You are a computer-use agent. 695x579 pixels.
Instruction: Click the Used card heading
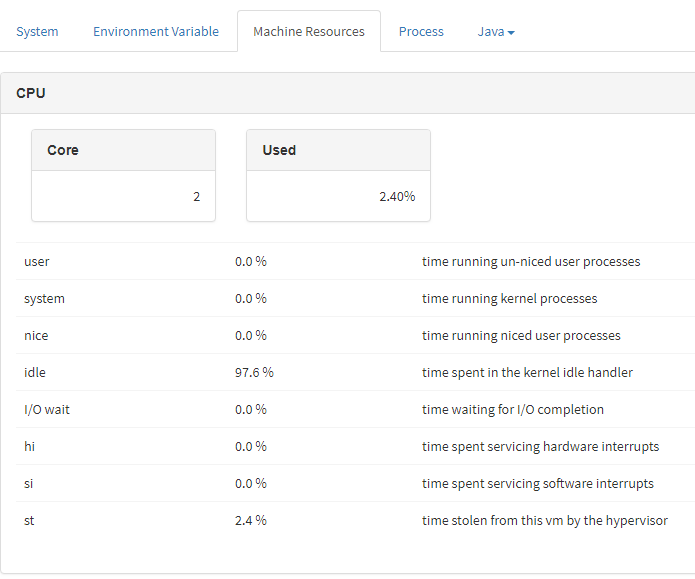[279, 150]
